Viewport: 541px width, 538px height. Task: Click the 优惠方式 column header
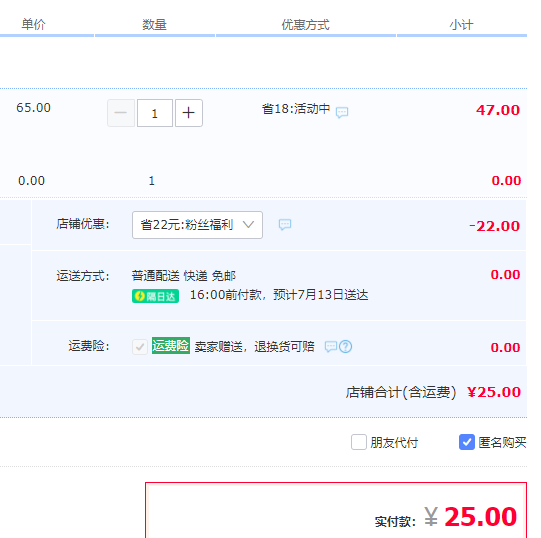[306, 25]
